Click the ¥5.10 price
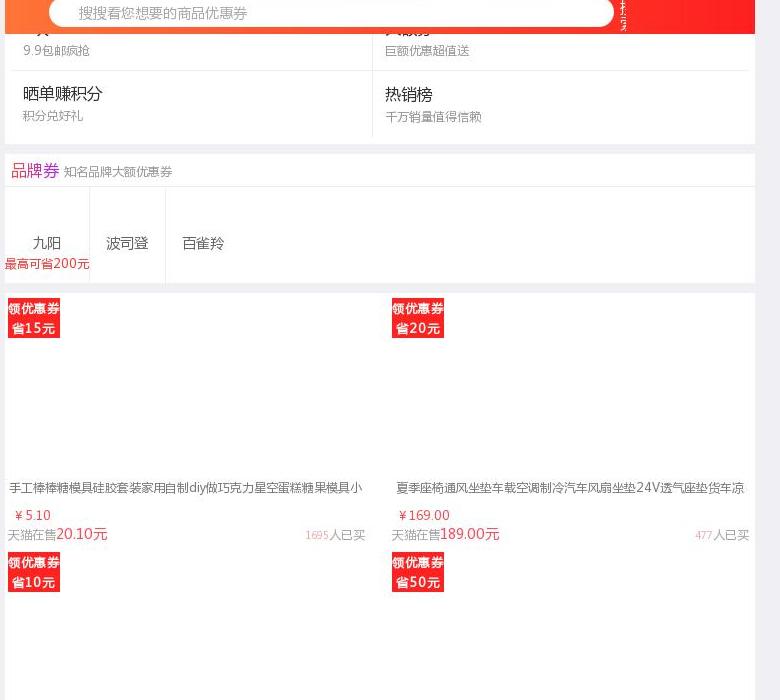The height and width of the screenshot is (700, 780). tap(32, 515)
